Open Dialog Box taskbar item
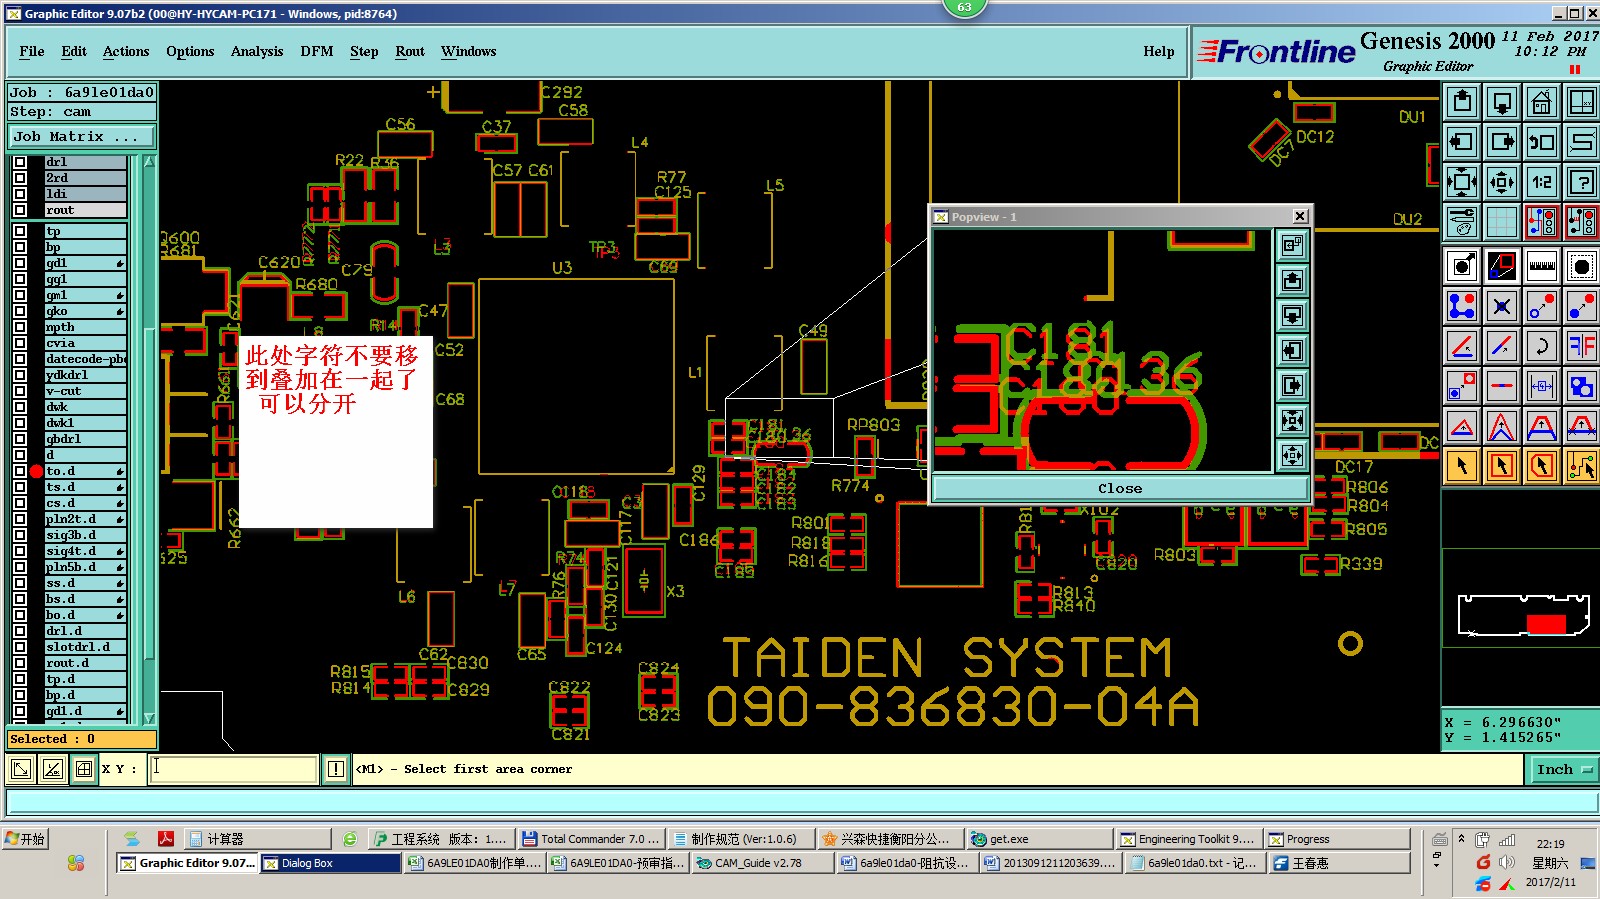The image size is (1600, 899). 330,863
